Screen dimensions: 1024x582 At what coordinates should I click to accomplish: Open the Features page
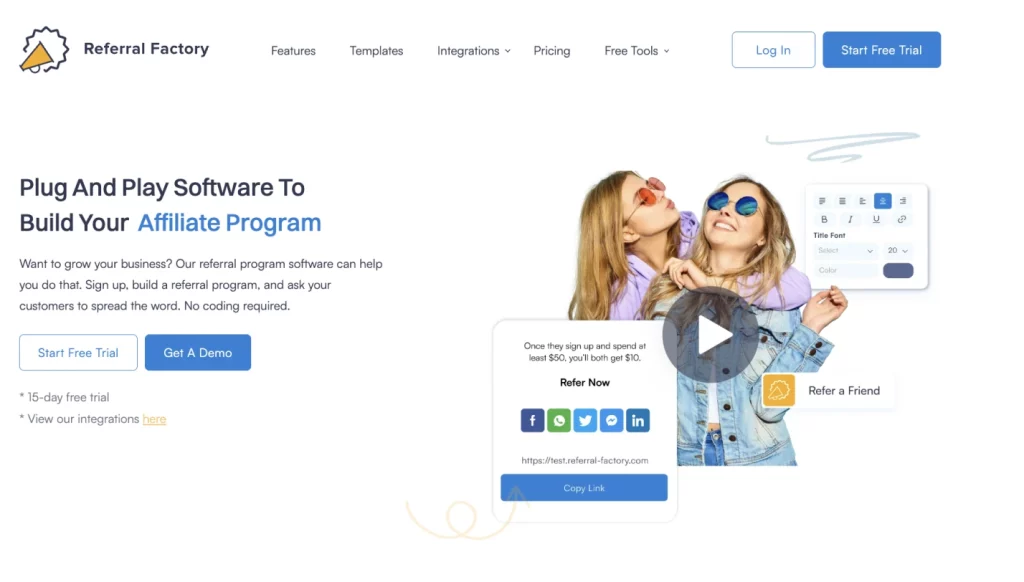pyautogui.click(x=293, y=51)
